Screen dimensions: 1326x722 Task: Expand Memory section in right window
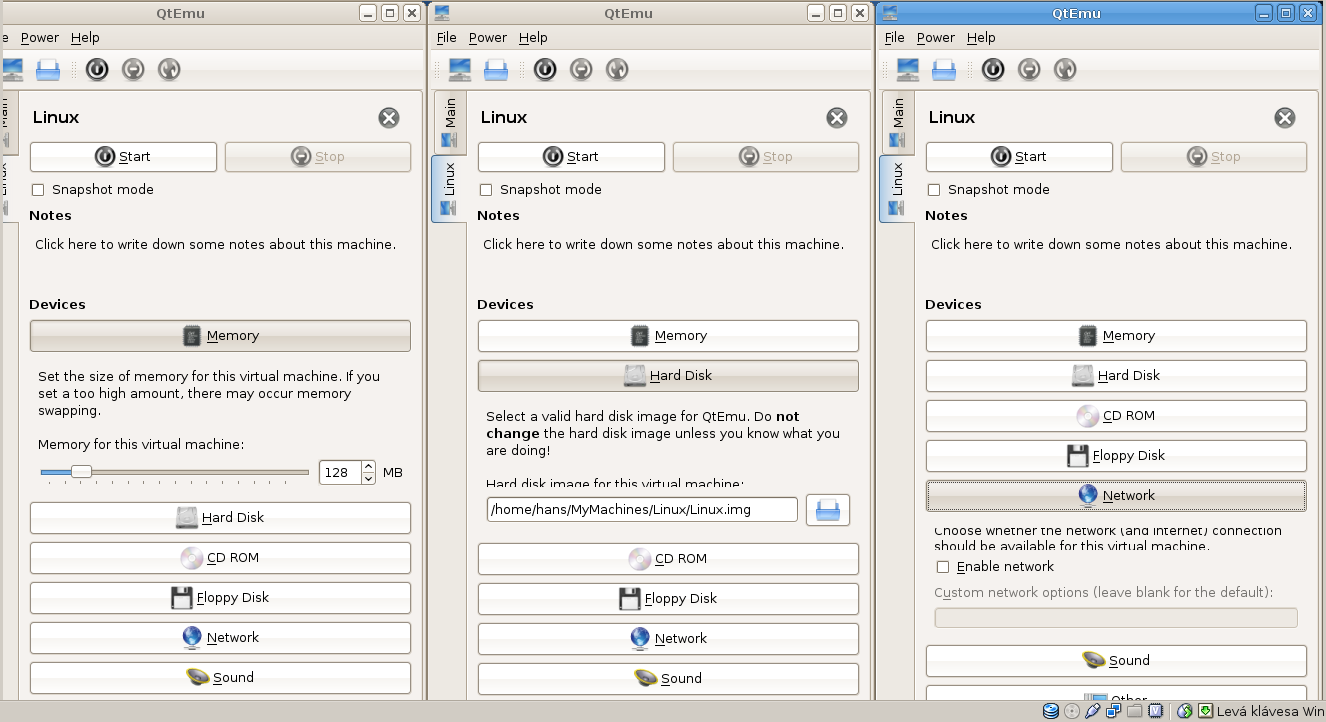pos(1116,336)
